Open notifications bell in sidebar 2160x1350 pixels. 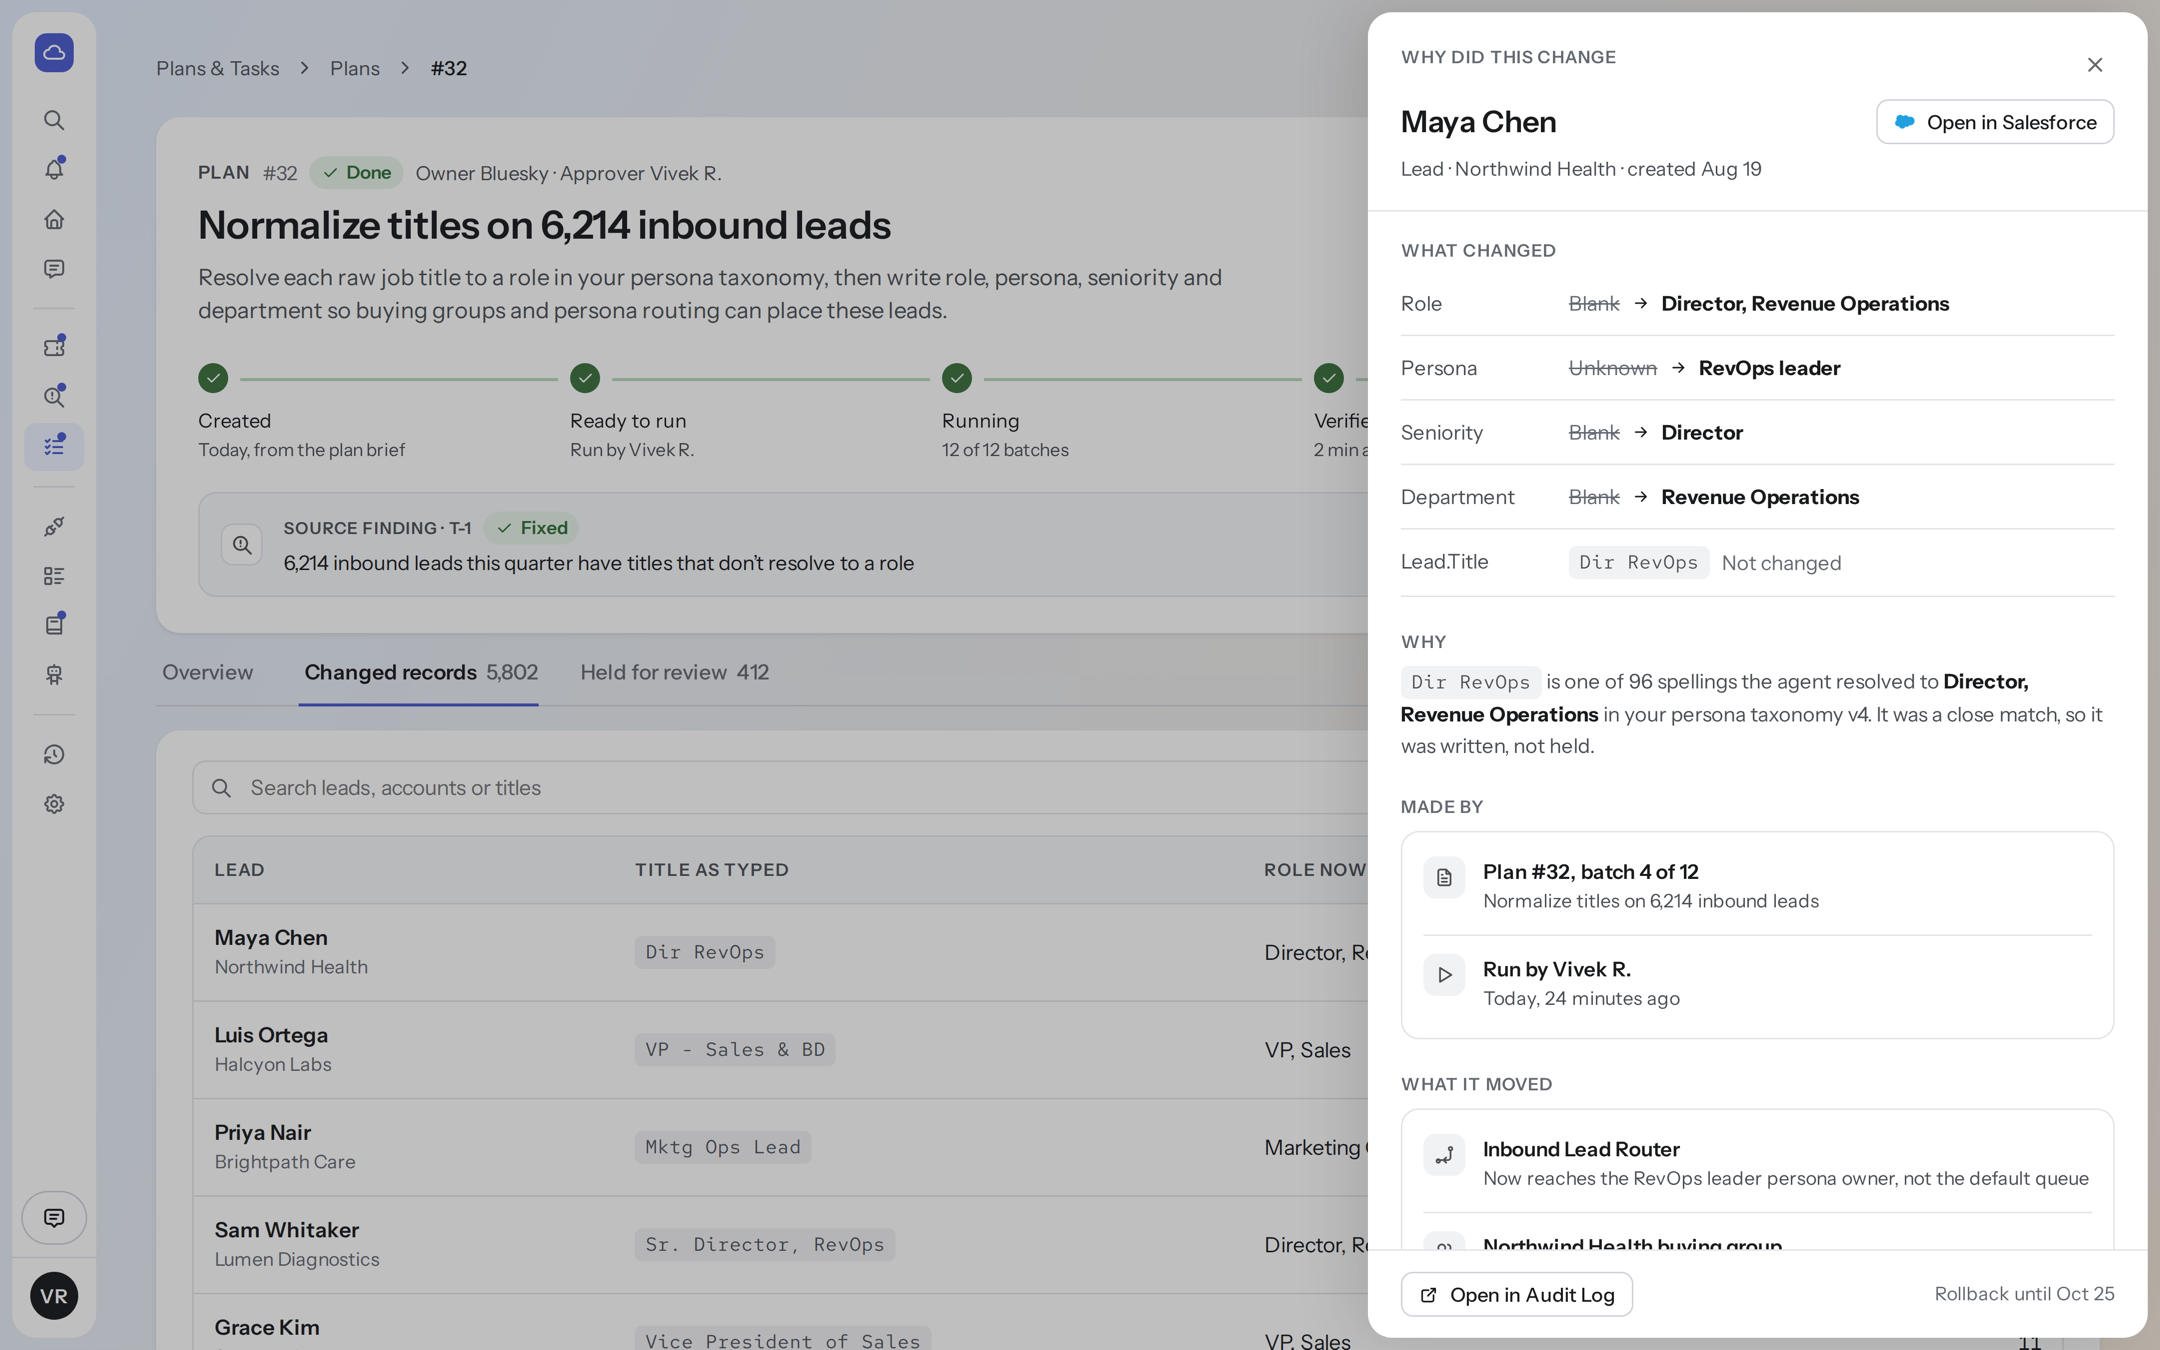click(54, 169)
